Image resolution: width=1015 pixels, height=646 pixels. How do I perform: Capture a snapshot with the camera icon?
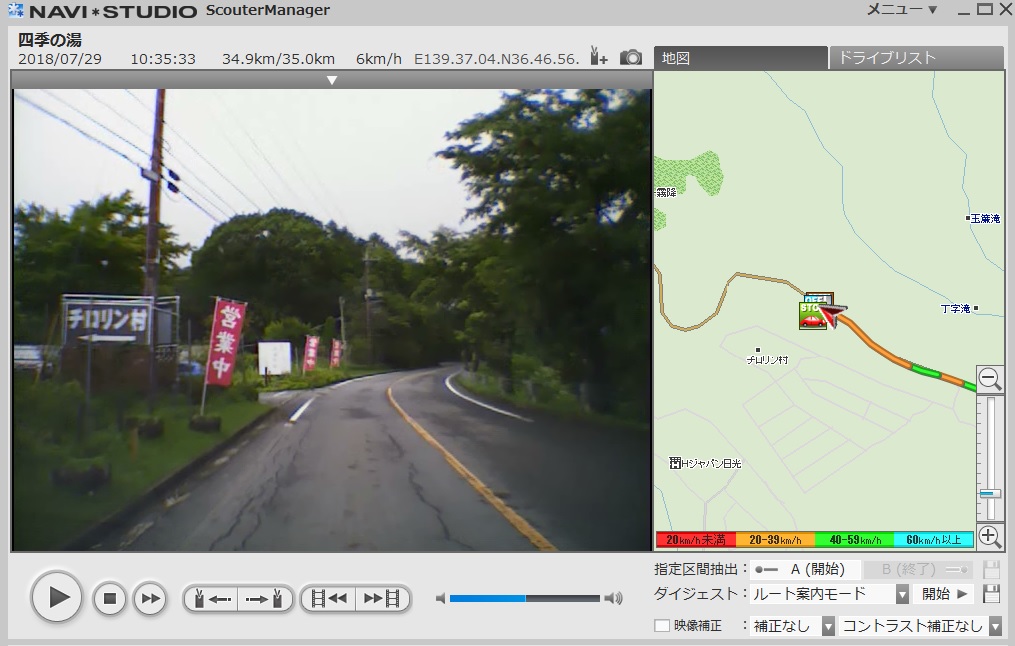coord(631,57)
